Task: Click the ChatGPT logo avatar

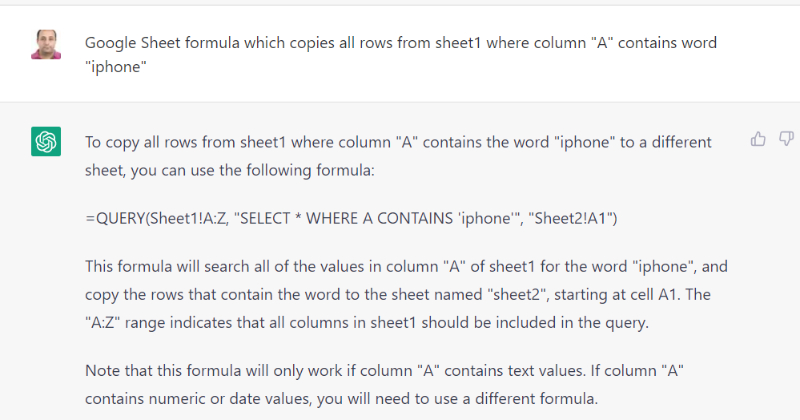Action: tap(46, 142)
